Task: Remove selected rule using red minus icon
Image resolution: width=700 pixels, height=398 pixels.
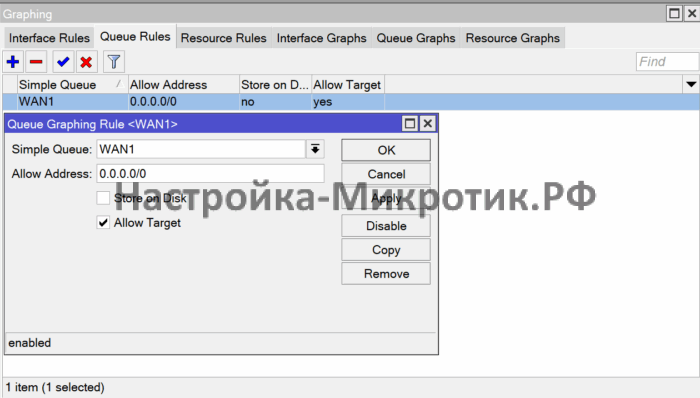Action: (36, 62)
